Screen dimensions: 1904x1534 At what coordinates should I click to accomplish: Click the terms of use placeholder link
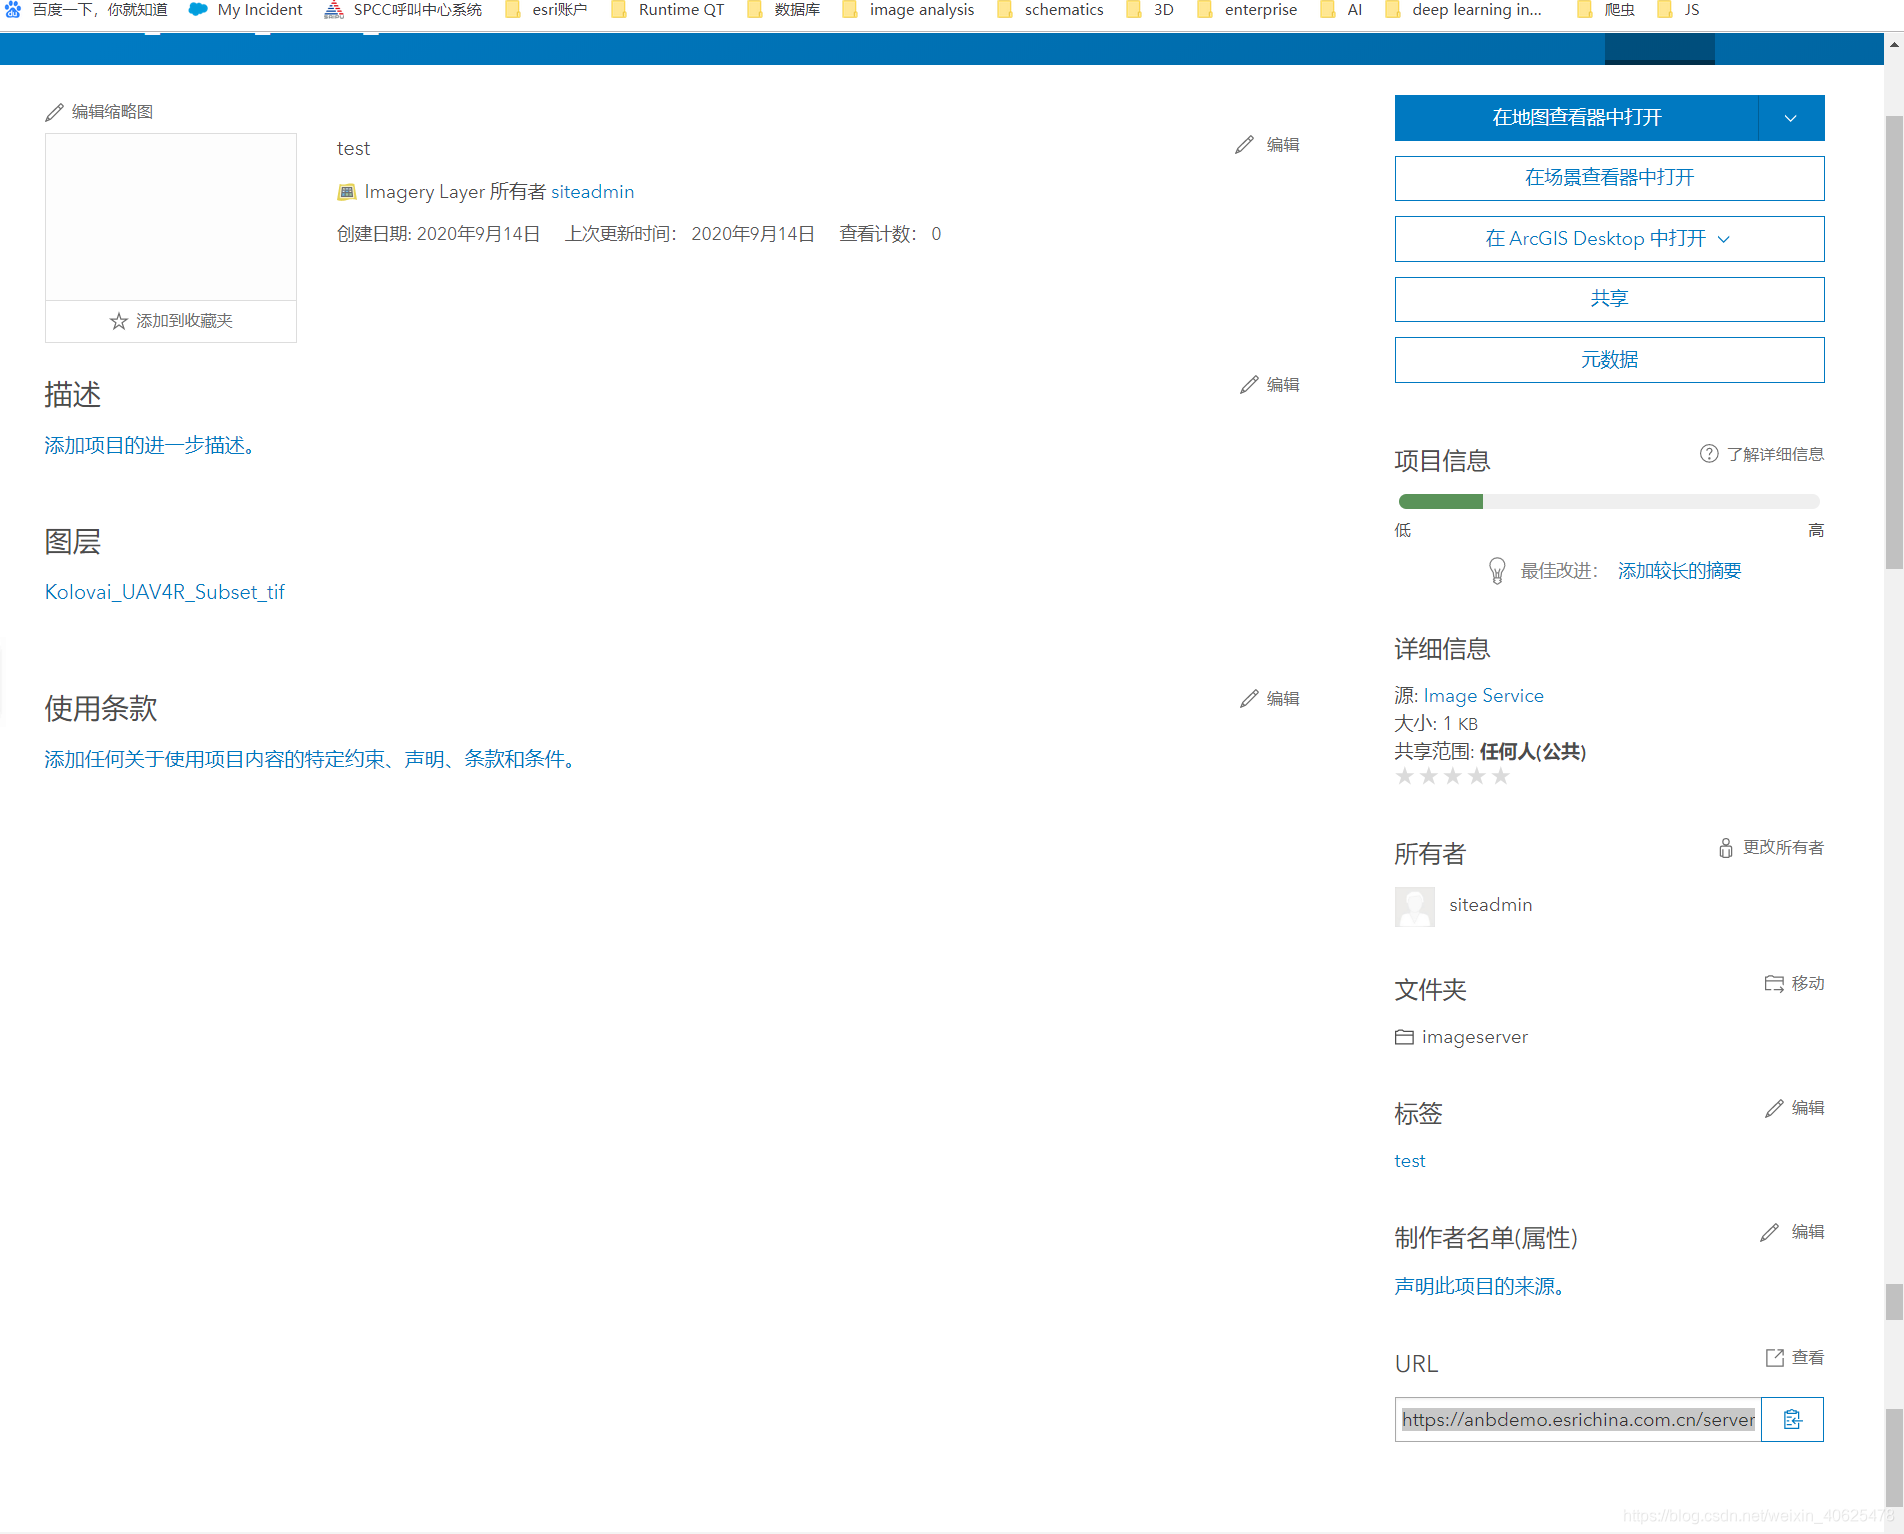(309, 760)
